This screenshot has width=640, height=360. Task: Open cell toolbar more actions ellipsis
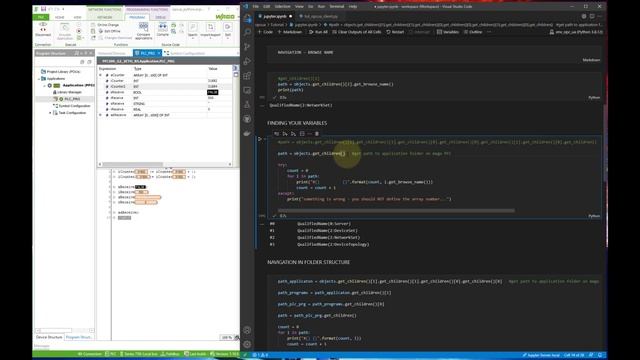pos(309,133)
